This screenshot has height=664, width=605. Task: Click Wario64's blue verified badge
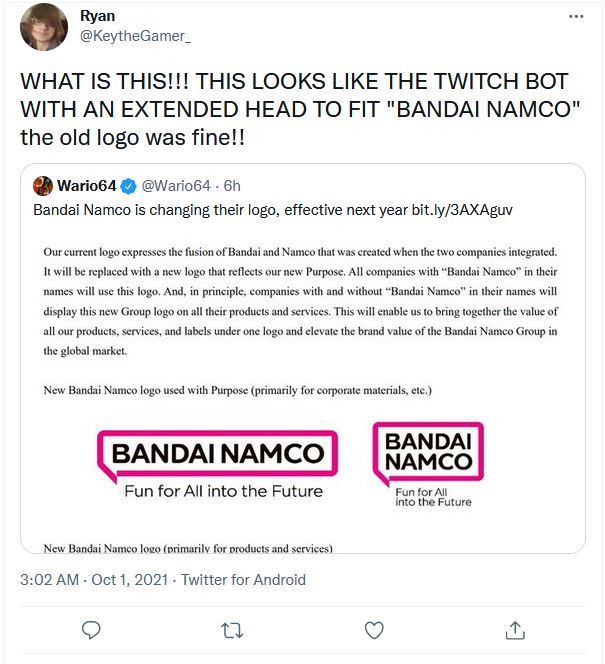[128, 186]
